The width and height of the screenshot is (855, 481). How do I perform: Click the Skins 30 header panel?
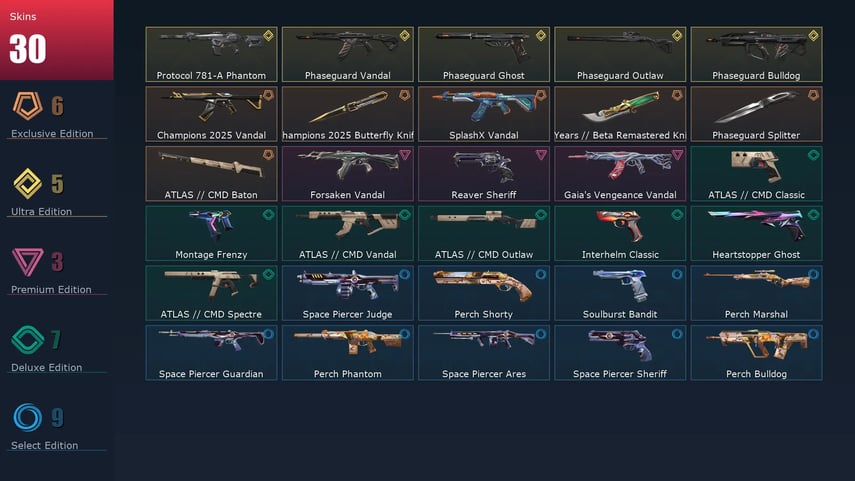point(57,40)
